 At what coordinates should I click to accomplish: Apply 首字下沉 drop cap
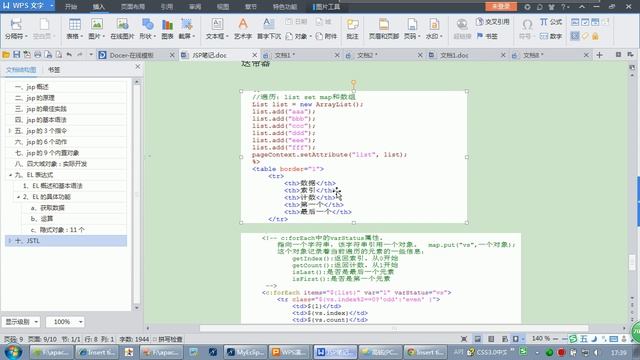269,29
